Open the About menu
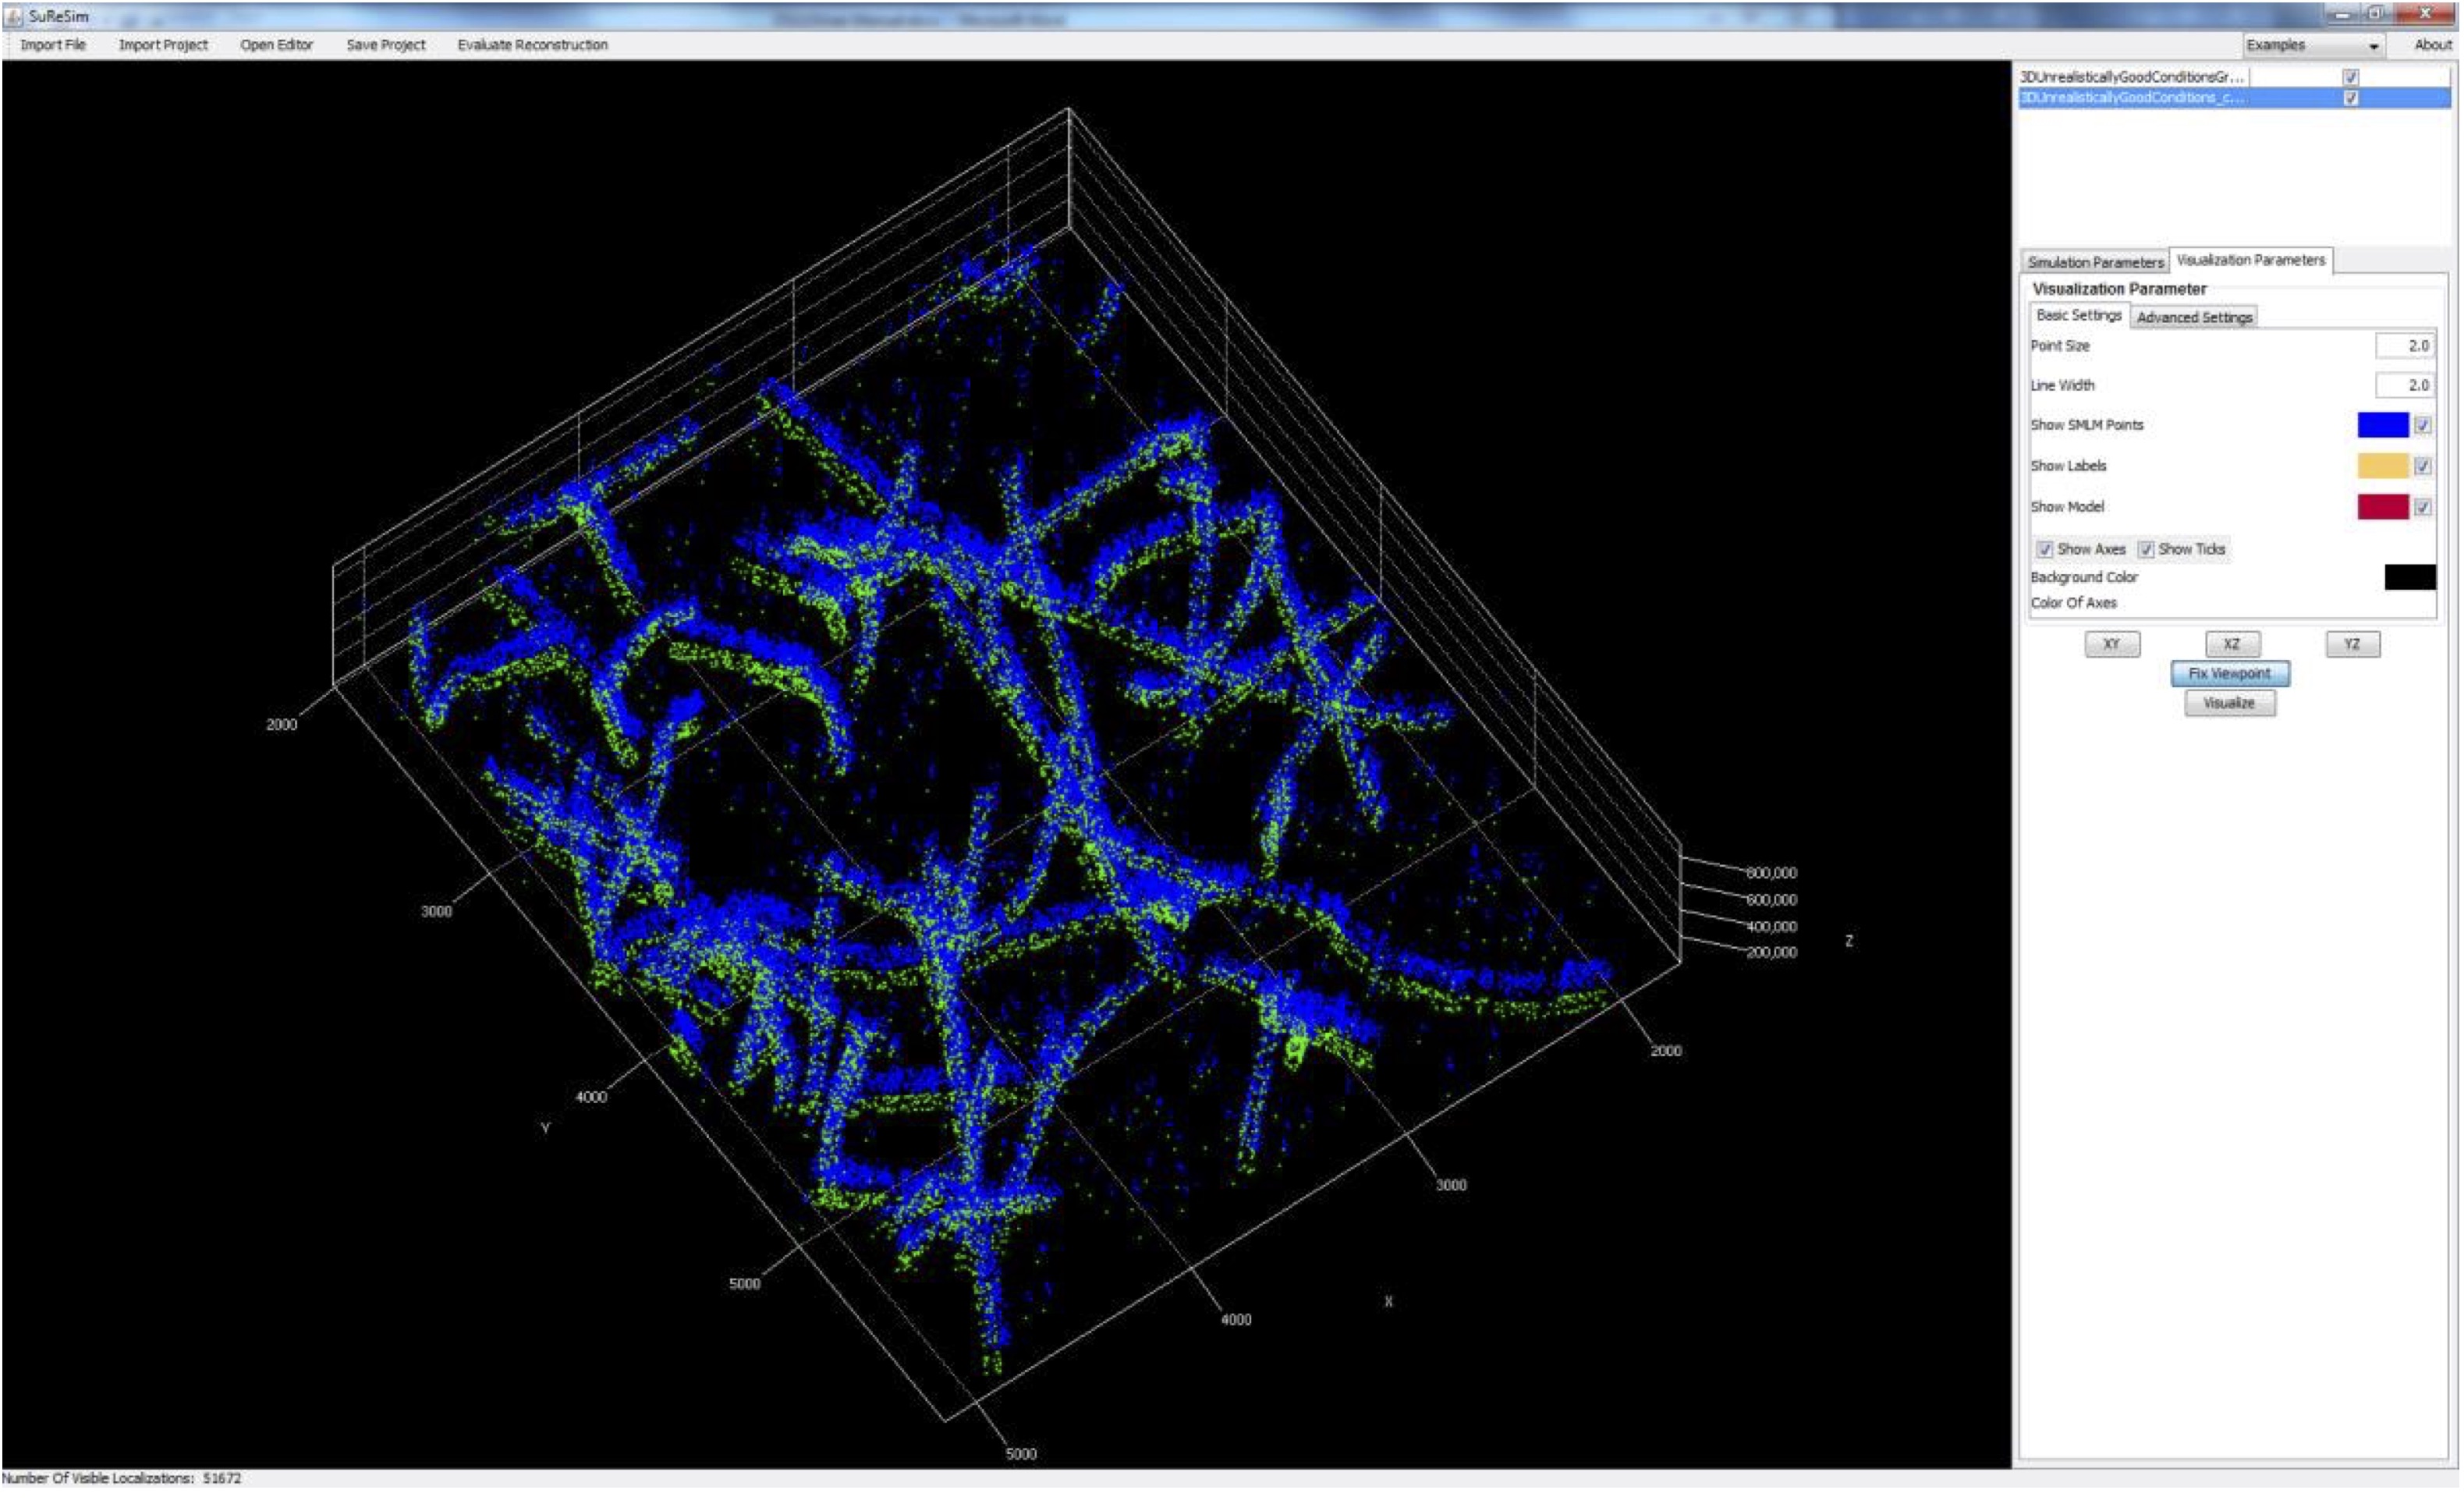 click(x=2432, y=45)
